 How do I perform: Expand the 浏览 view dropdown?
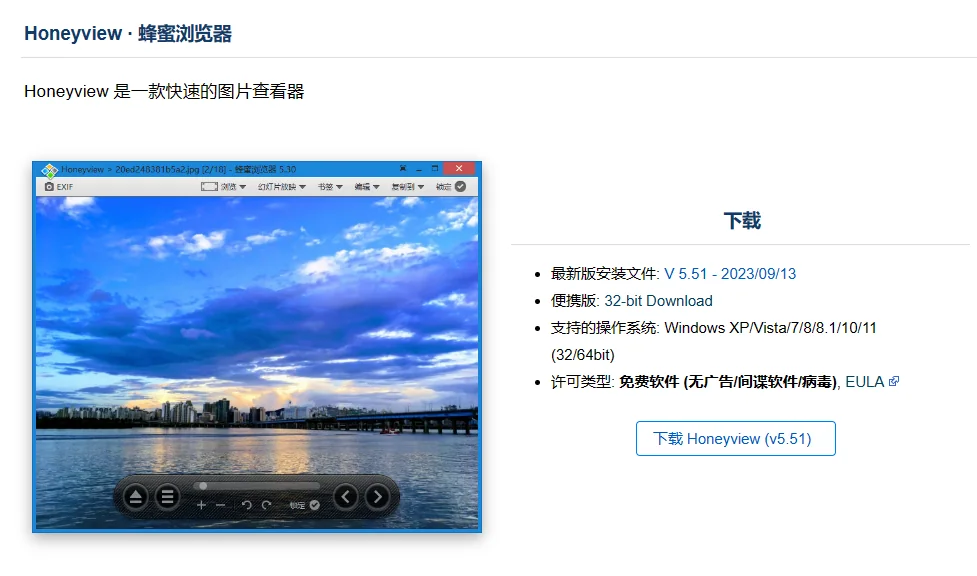coord(224,186)
